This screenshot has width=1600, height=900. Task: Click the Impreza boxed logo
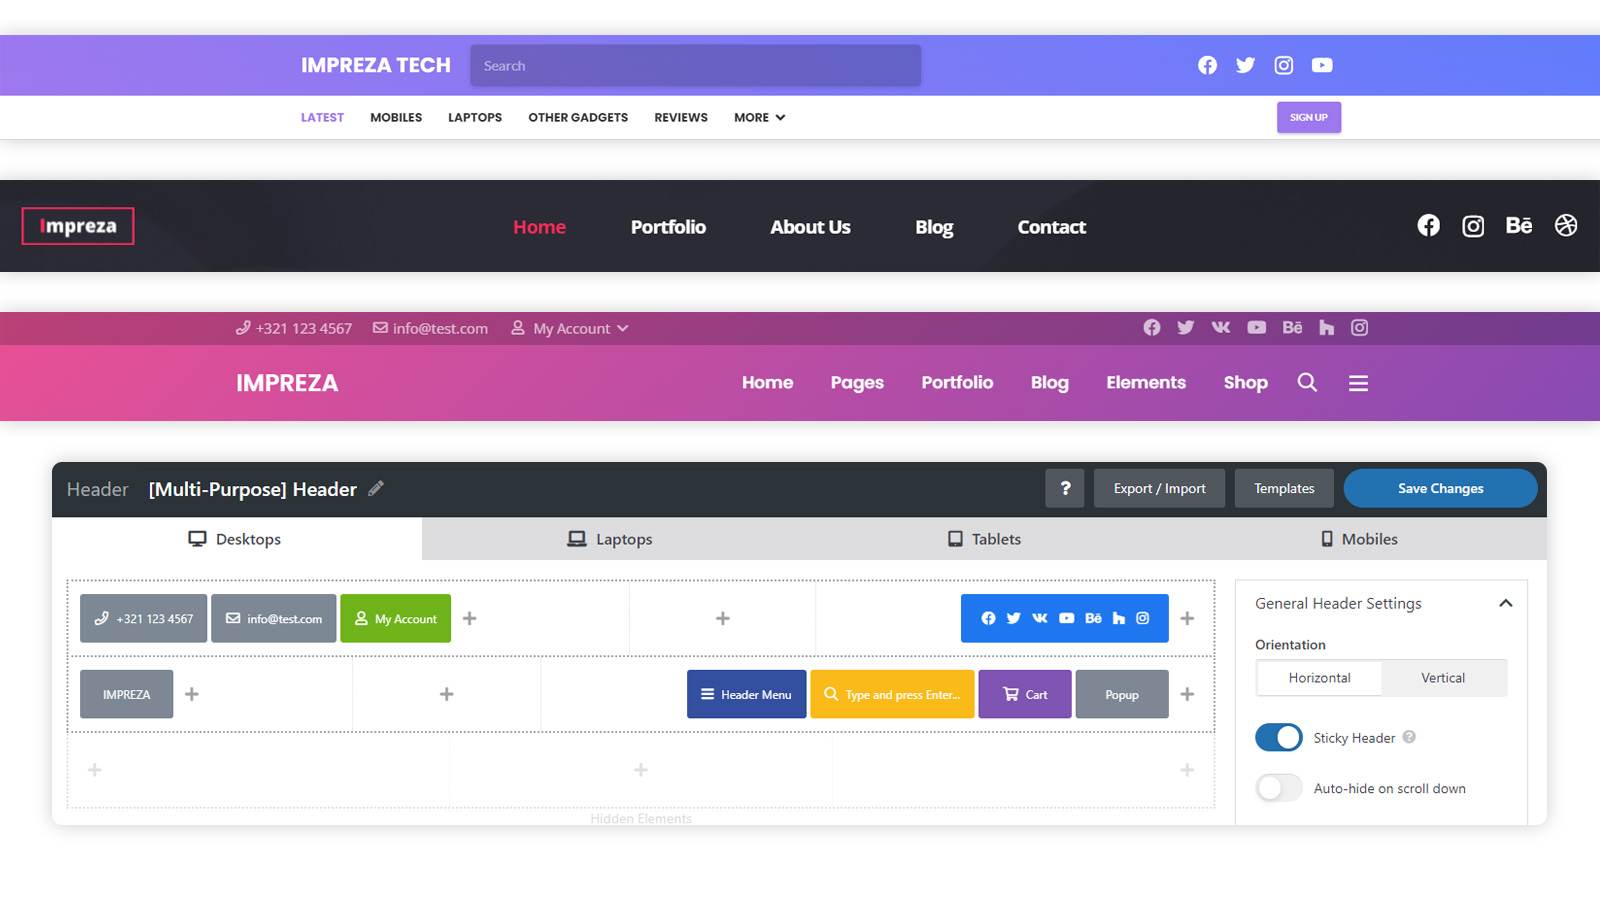78,226
